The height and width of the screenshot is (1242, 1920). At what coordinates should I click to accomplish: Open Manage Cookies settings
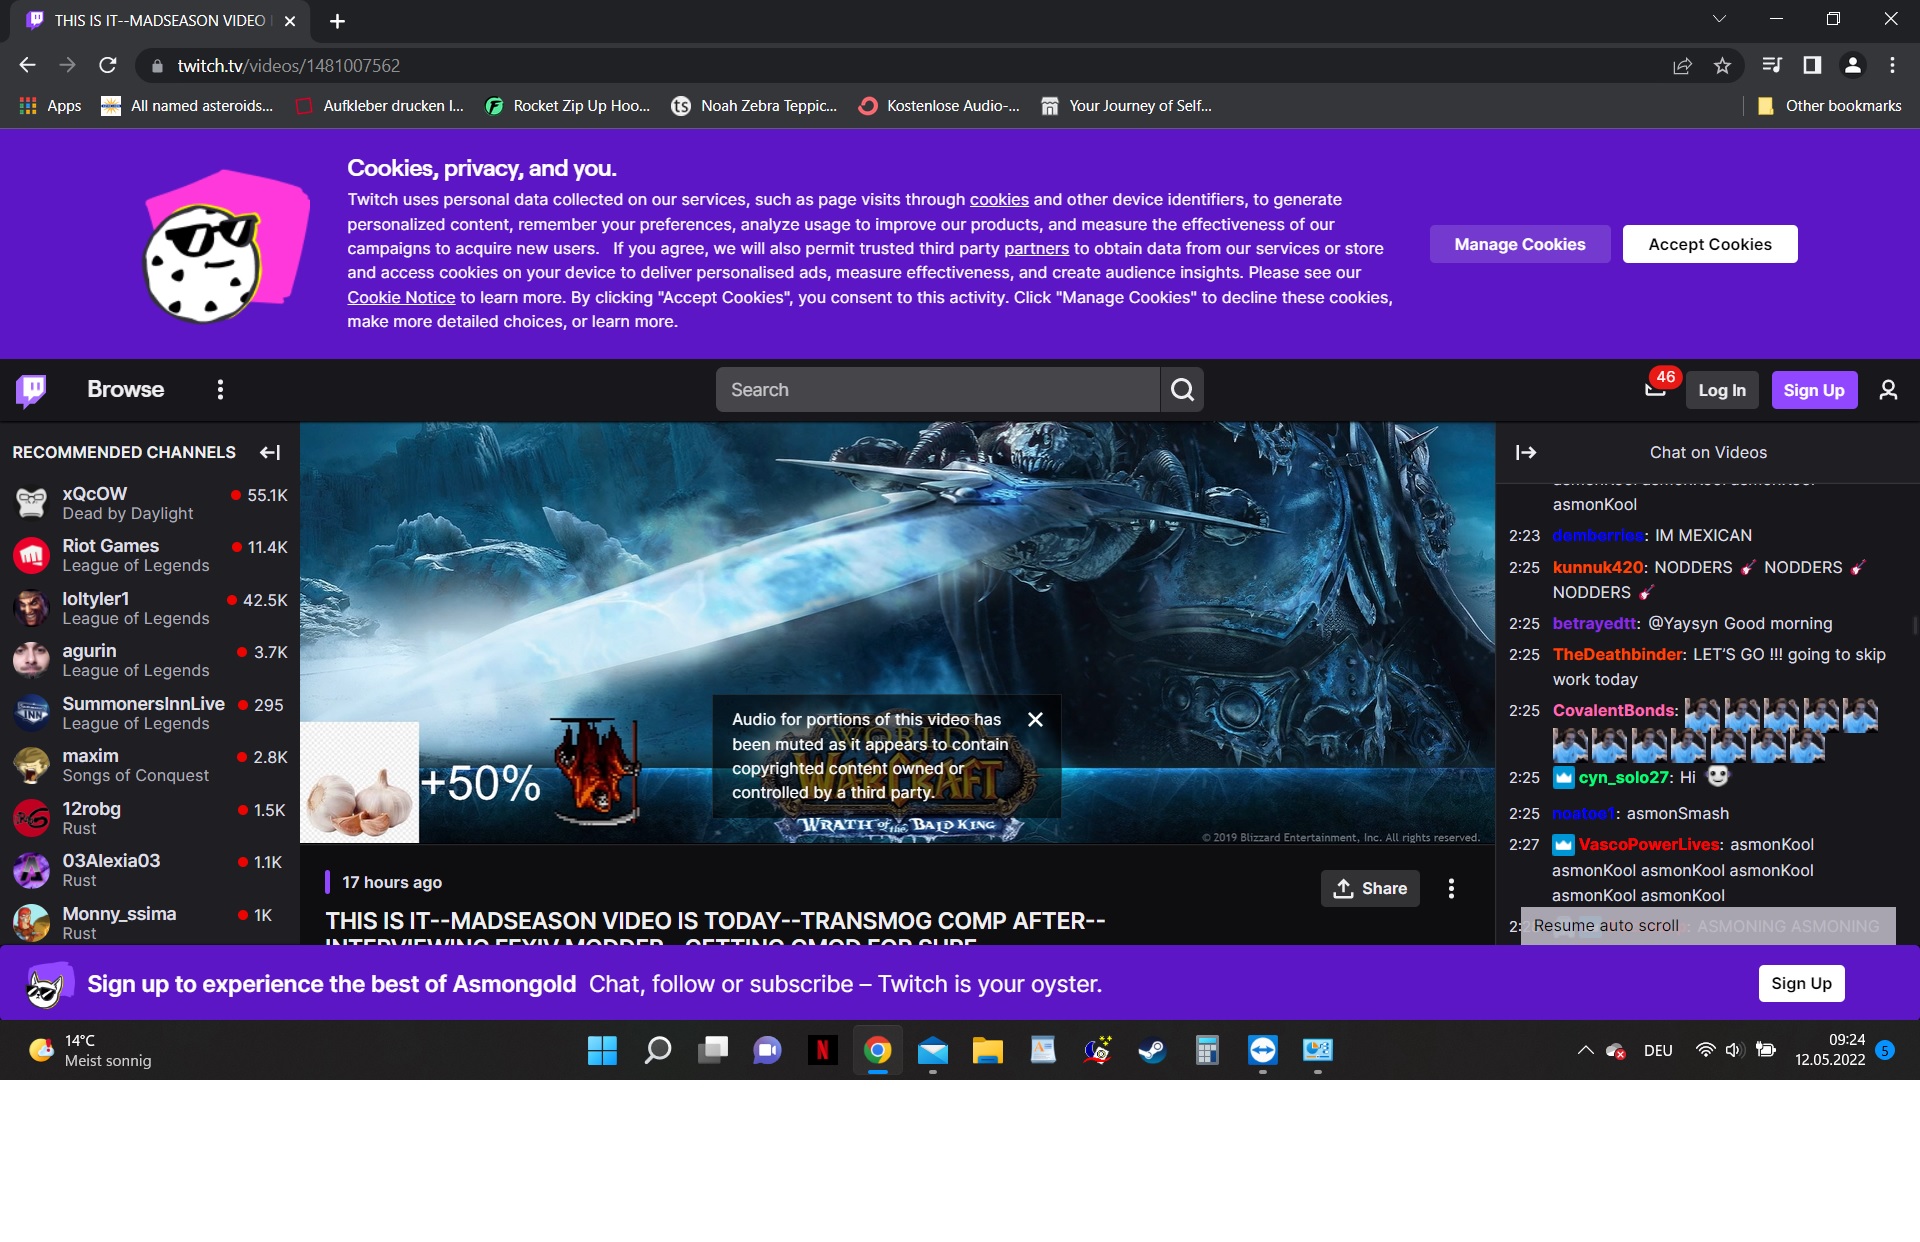[1519, 244]
